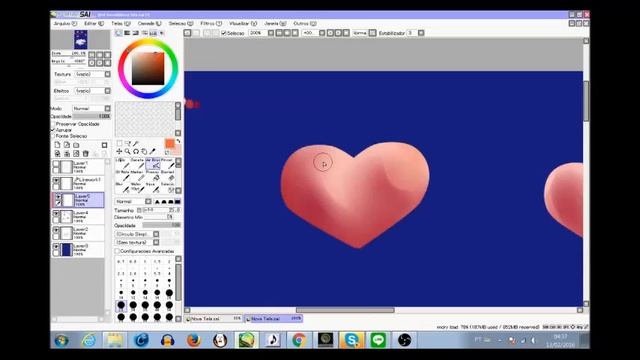The image size is (640, 360).
Task: Pick the rotate view tool
Action: click(136, 151)
